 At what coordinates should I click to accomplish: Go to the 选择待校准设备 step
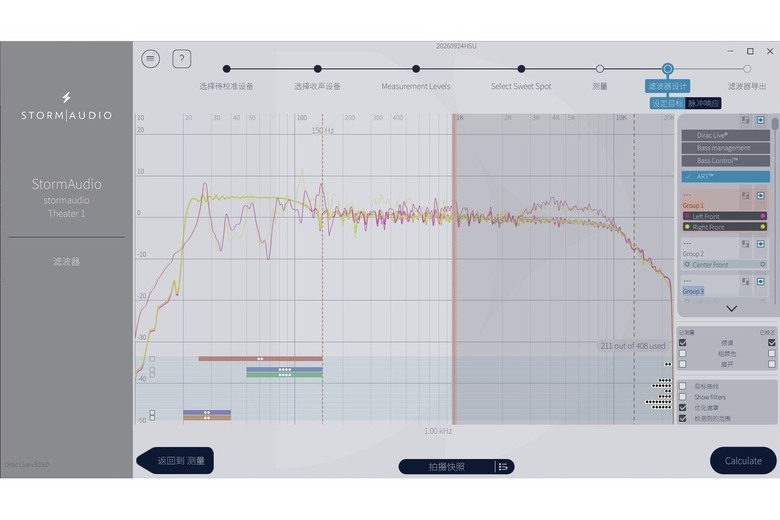click(226, 69)
